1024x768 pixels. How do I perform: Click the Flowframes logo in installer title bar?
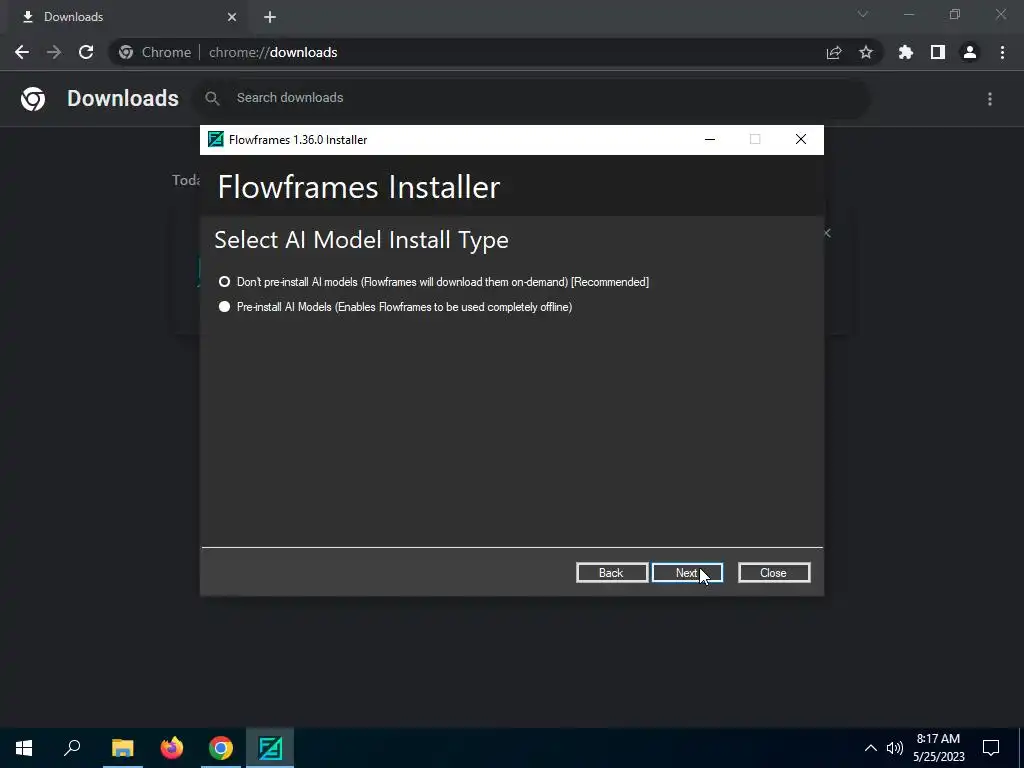click(x=216, y=139)
